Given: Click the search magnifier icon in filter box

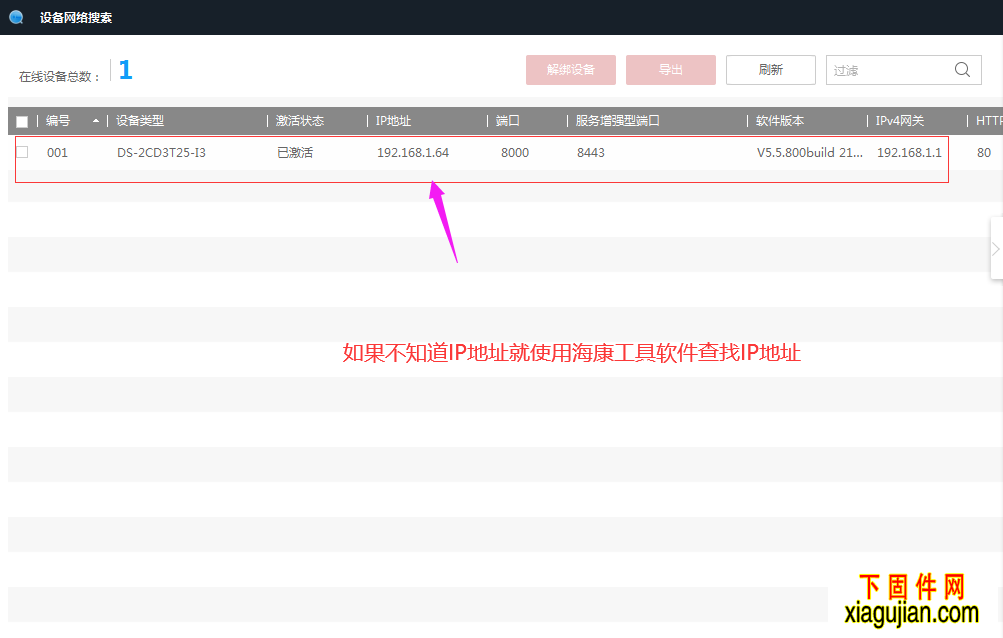Looking at the screenshot, I should click(962, 70).
